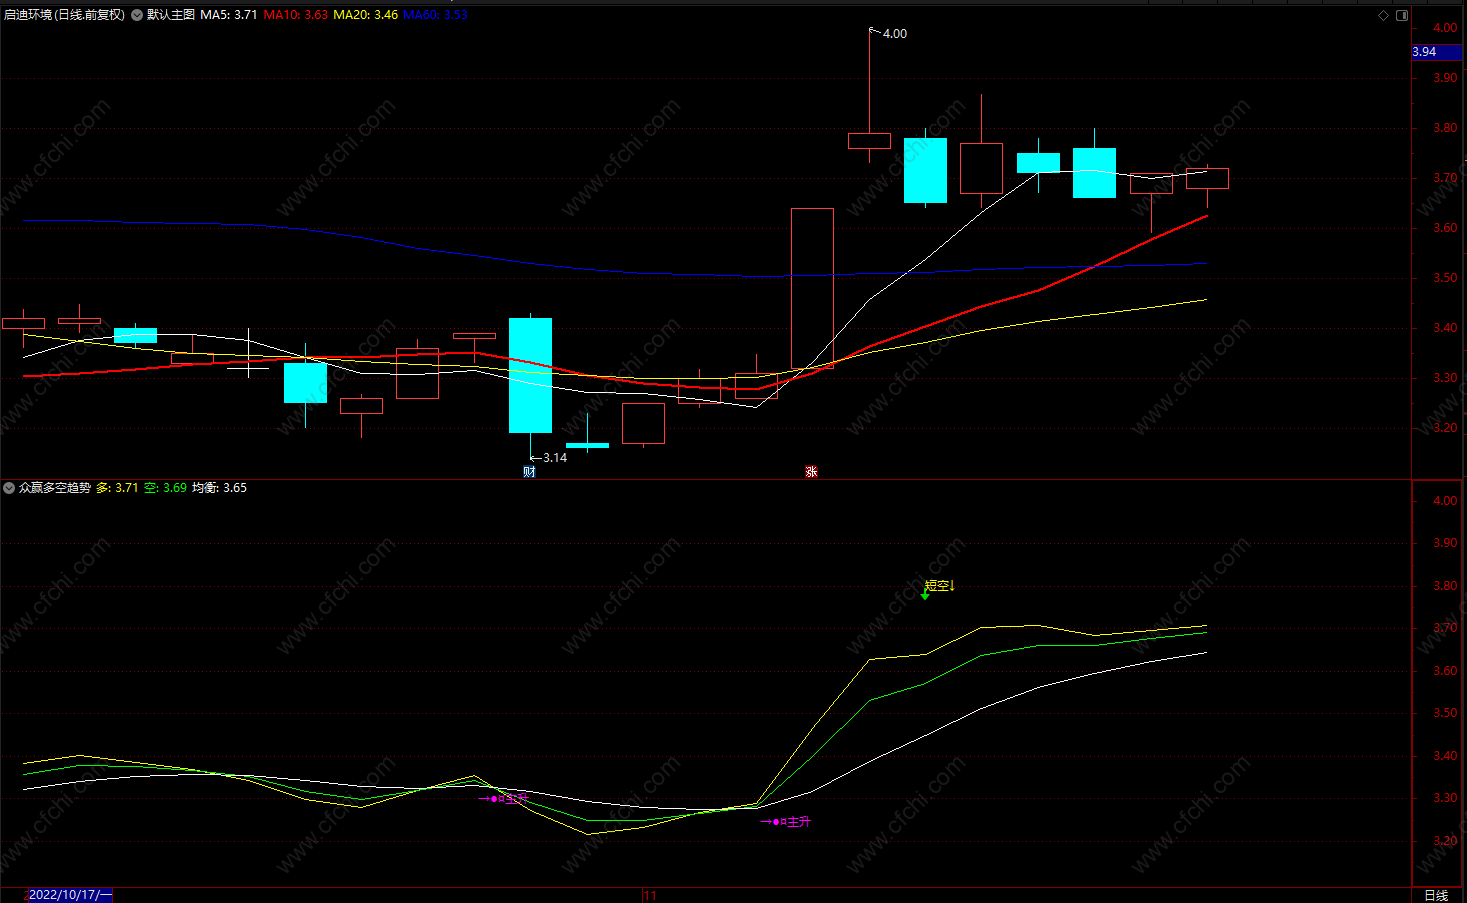
Task: Open the main chart indicator dropdown arrow
Action: click(x=137, y=15)
